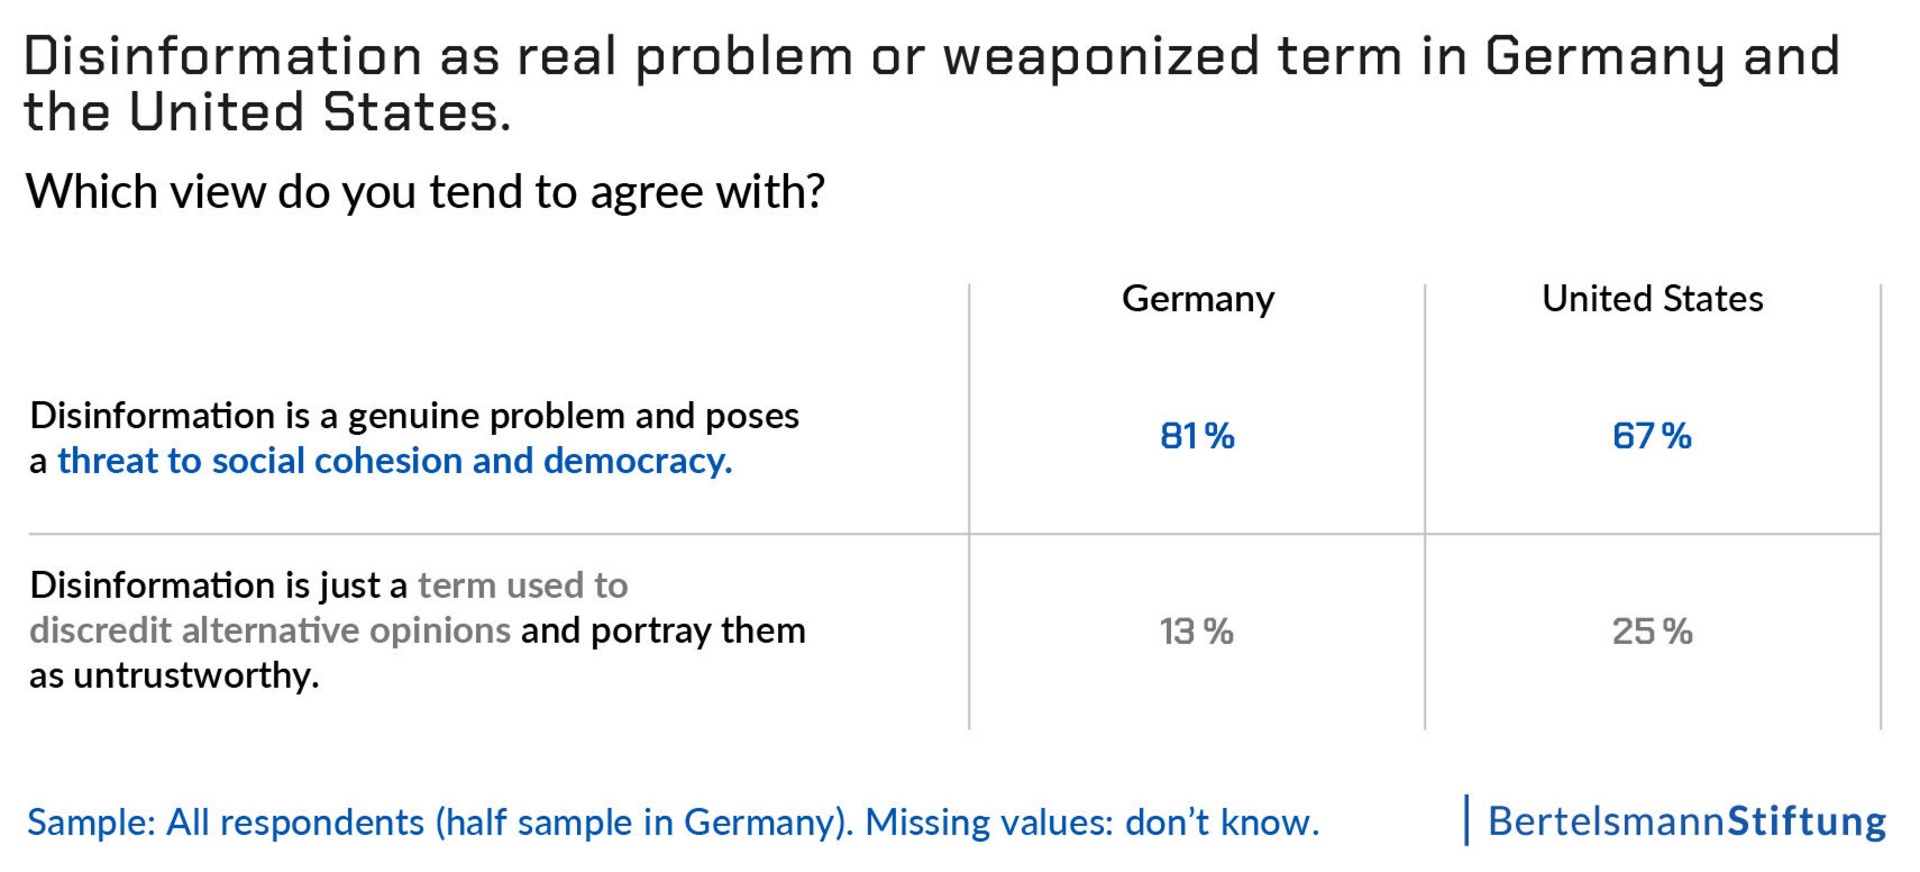Click the chart title about disinformation
This screenshot has height=872, width=1920.
tap(931, 83)
